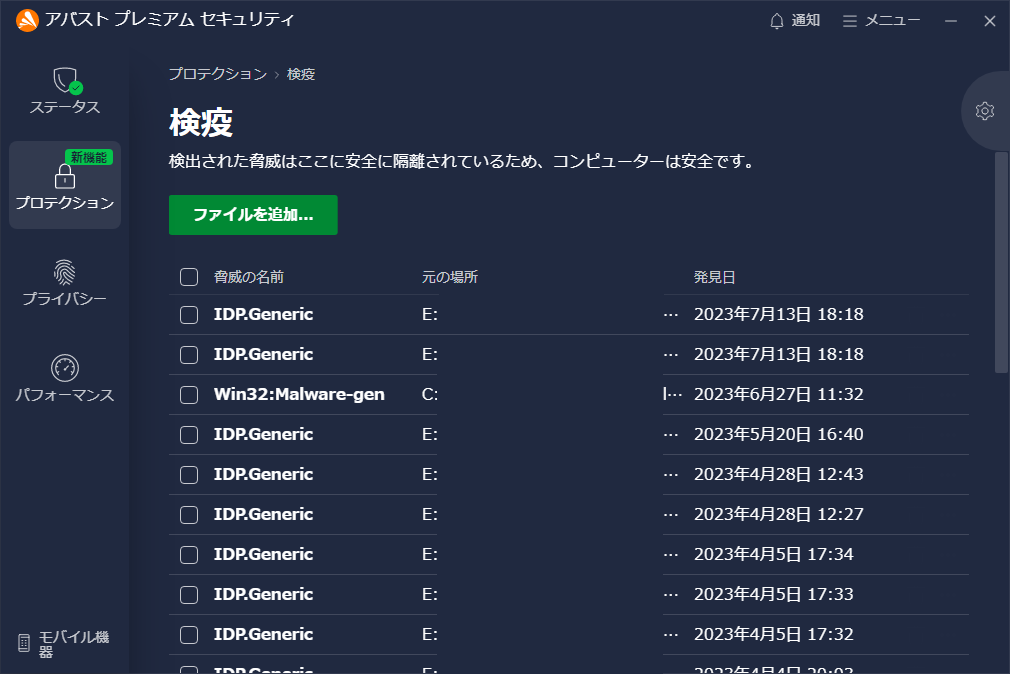Tick the select-all checkbox beside 脅威の名前
1010x674 pixels.
189,277
